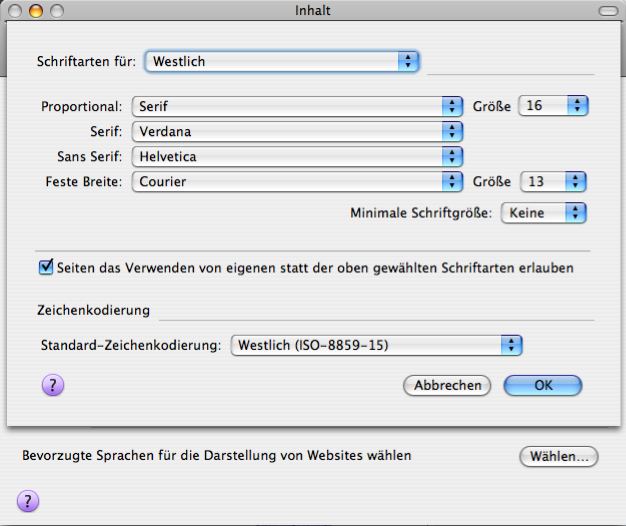The image size is (626, 526).
Task: Open the Serif font dropdown showing Verdana
Action: coord(297,131)
